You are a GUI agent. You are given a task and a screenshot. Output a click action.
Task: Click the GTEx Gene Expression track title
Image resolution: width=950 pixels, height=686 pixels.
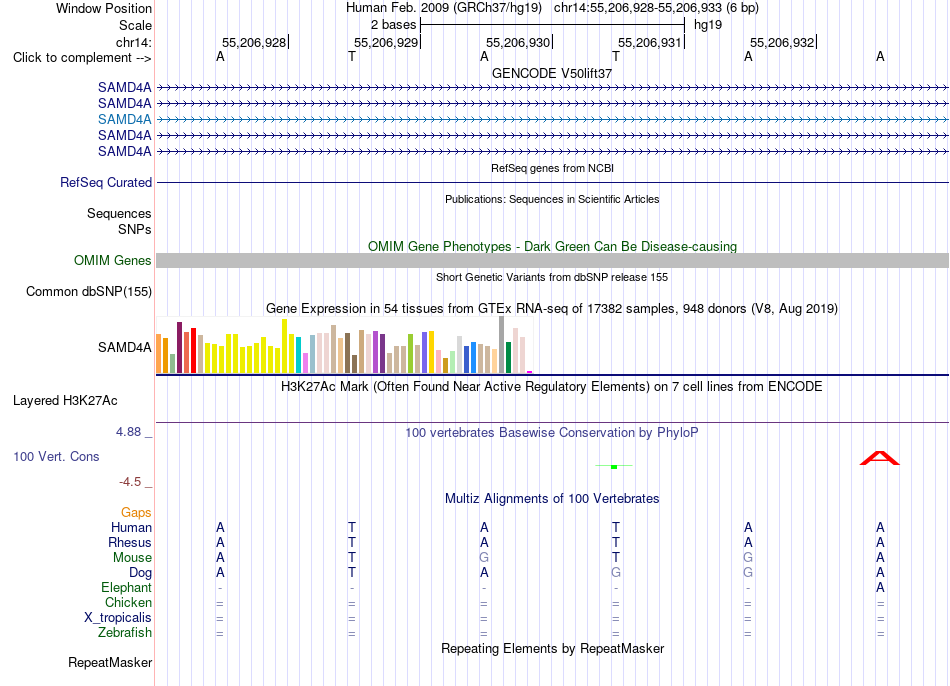pos(552,308)
